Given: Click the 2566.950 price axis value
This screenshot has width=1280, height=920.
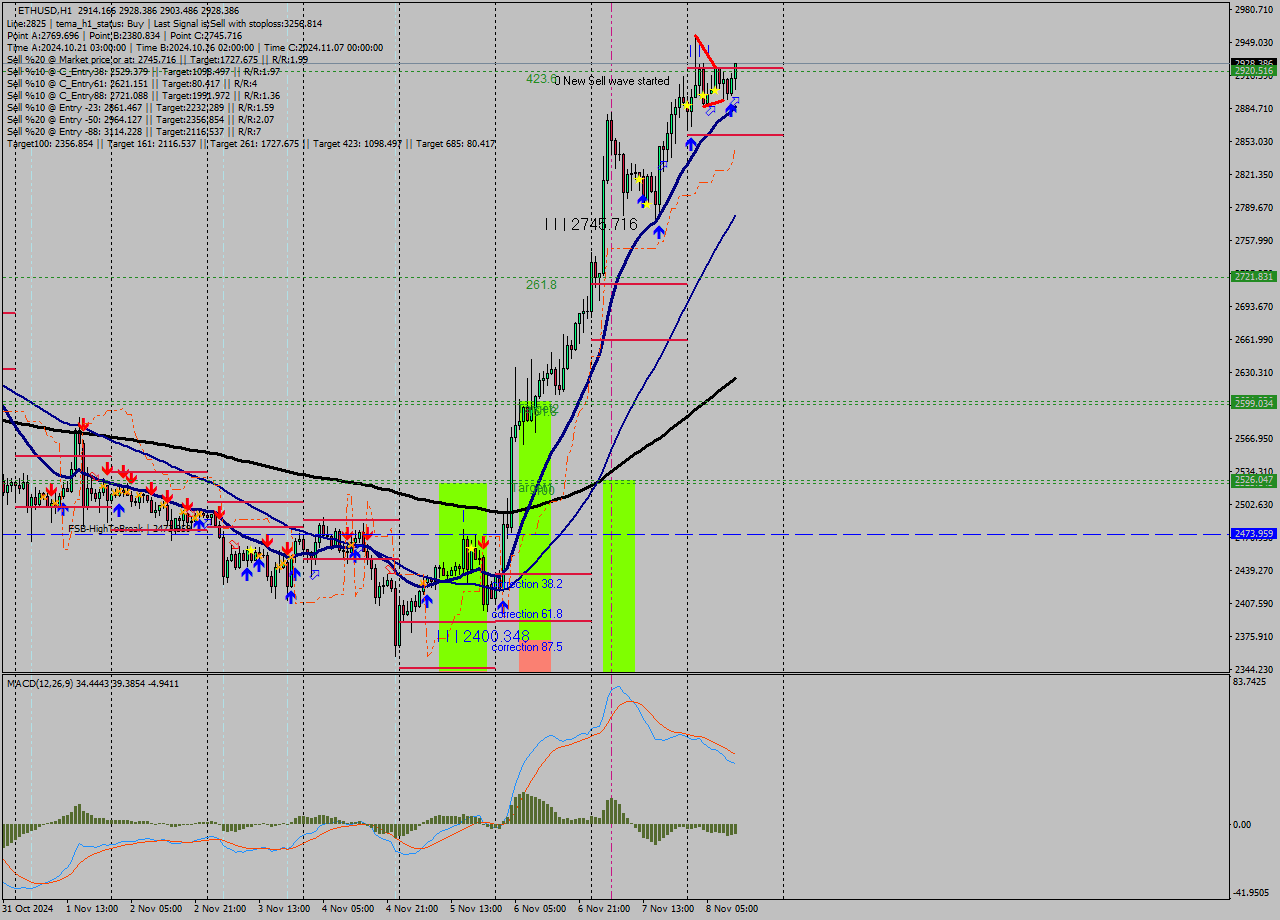Looking at the screenshot, I should 1254,438.
